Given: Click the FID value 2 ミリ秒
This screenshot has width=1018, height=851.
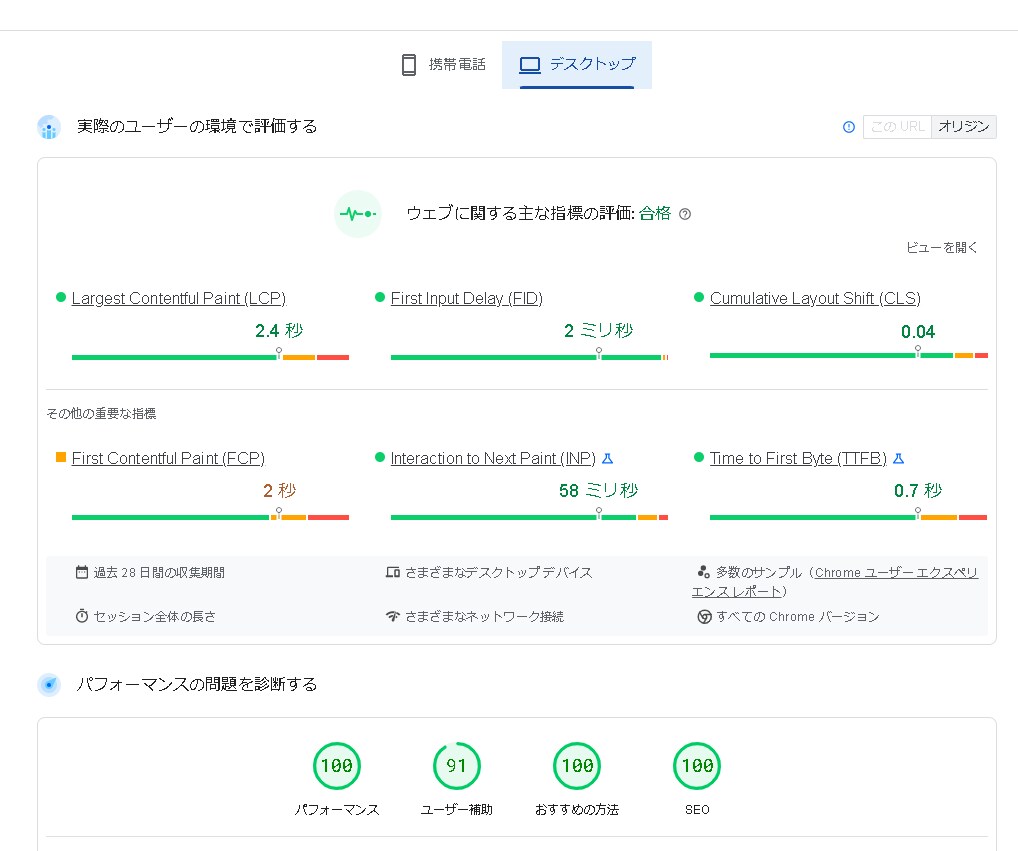Looking at the screenshot, I should click(x=599, y=331).
